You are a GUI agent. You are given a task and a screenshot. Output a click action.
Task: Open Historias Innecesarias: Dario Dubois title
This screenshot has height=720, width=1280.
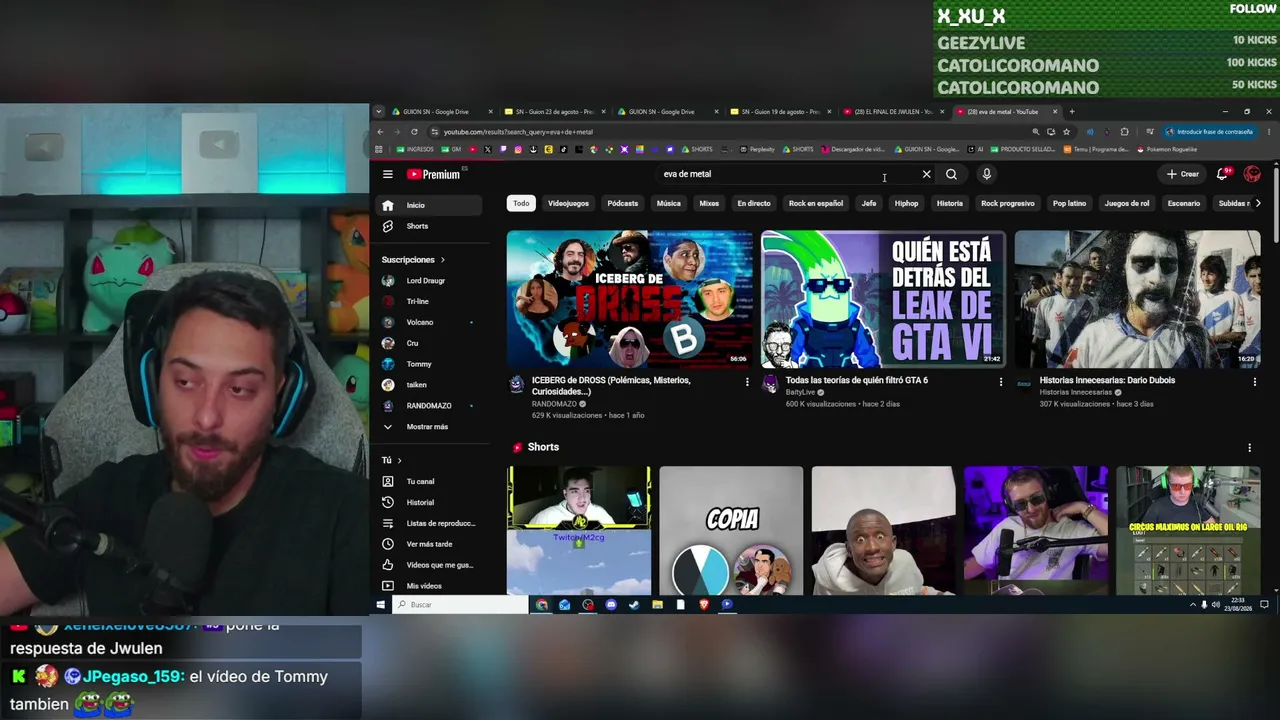coord(1107,380)
